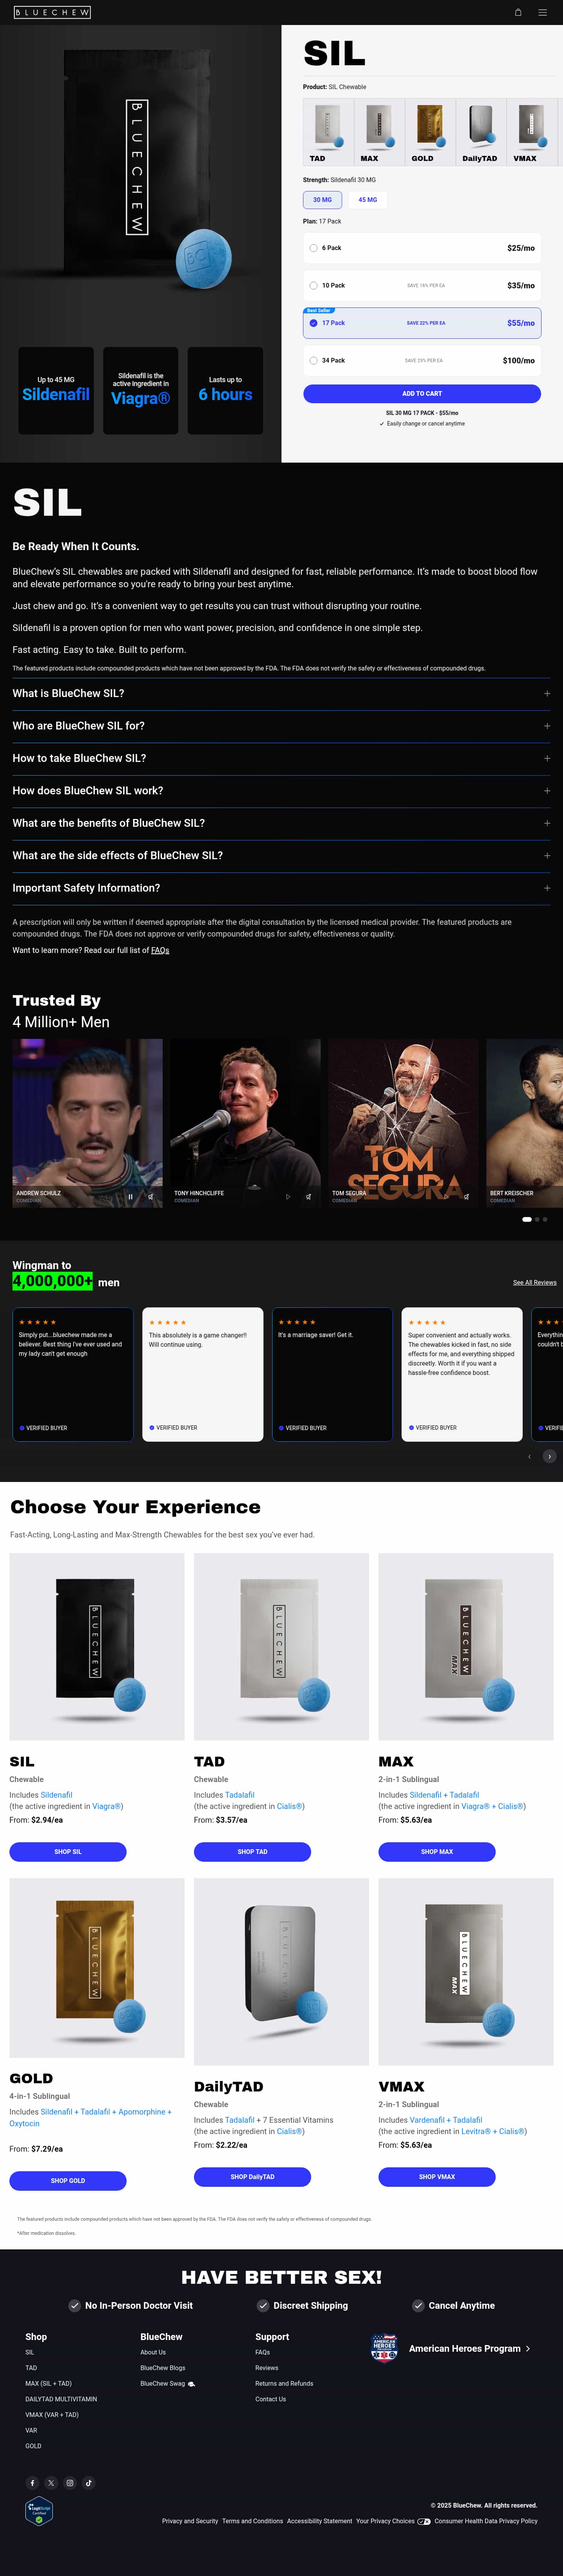Image resolution: width=563 pixels, height=2576 pixels.
Task: Select the 6 Pack plan radio
Action: pos(313,248)
